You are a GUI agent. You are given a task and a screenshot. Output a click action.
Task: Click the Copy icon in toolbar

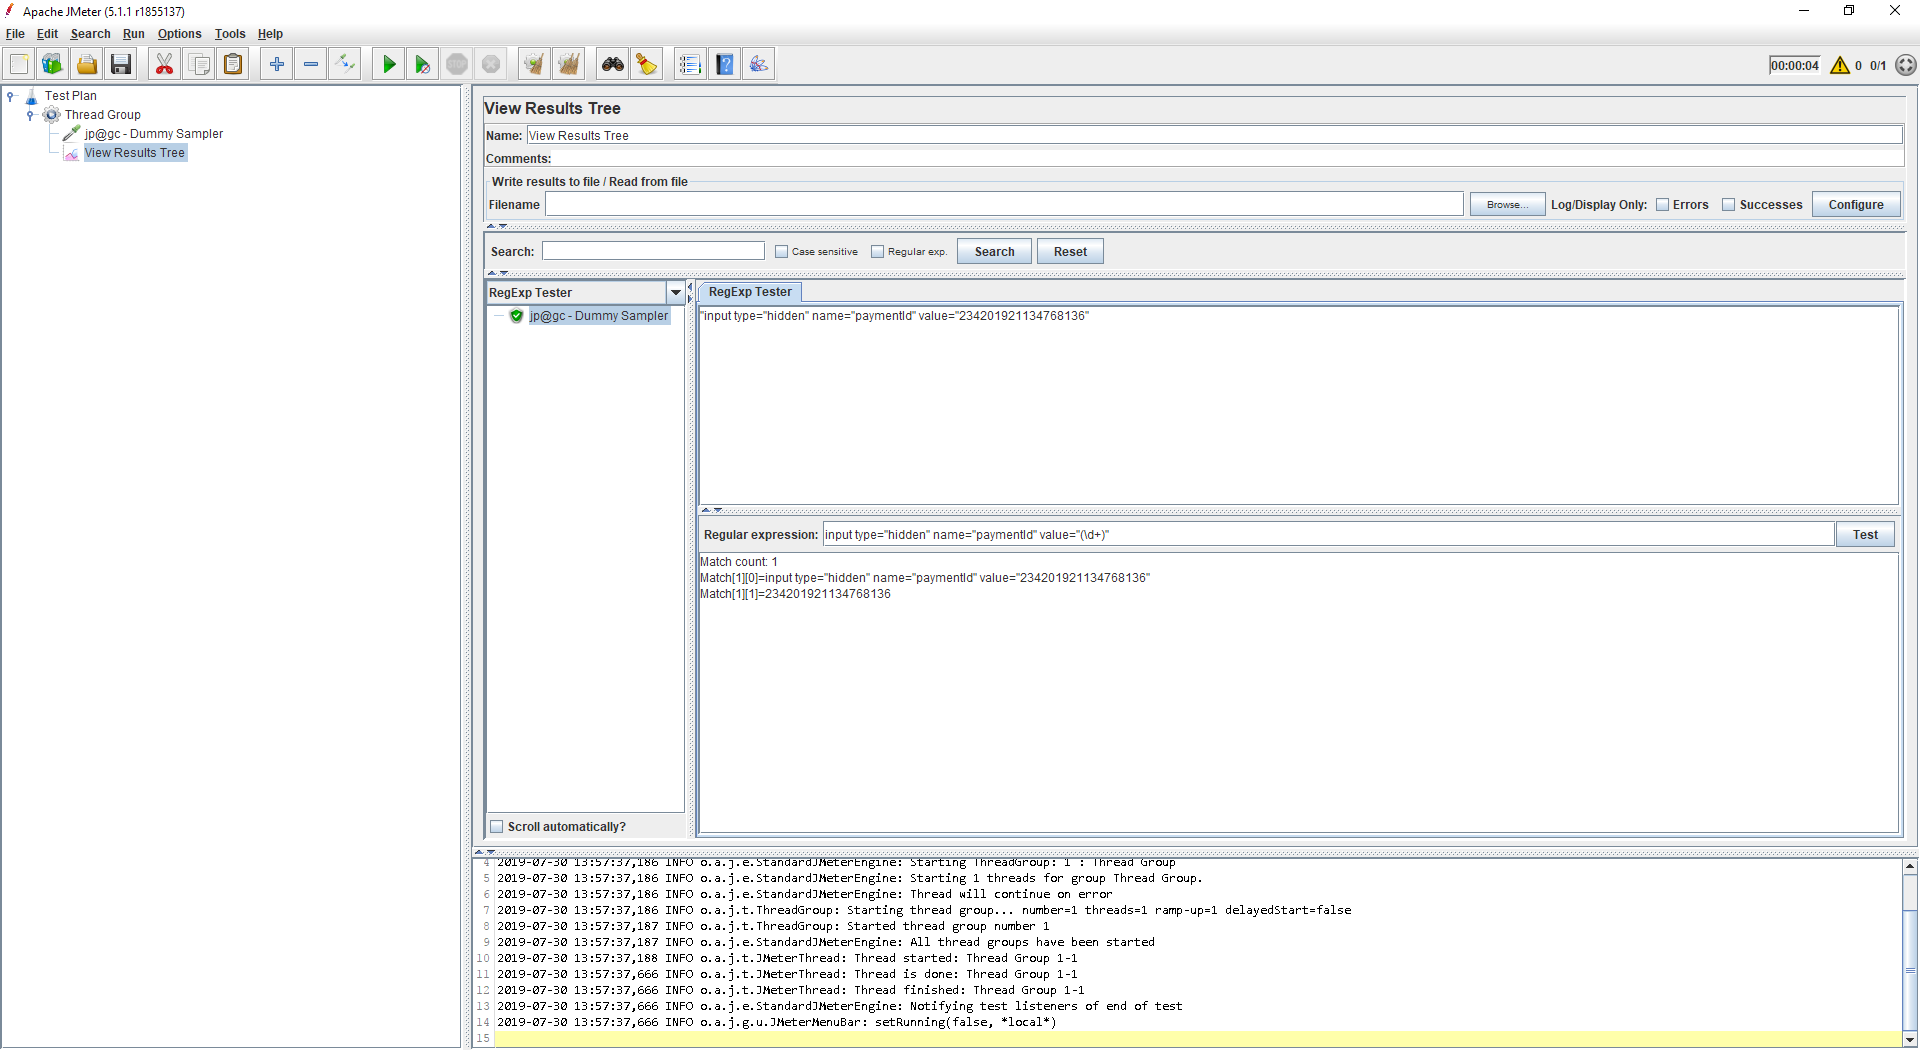[199, 65]
